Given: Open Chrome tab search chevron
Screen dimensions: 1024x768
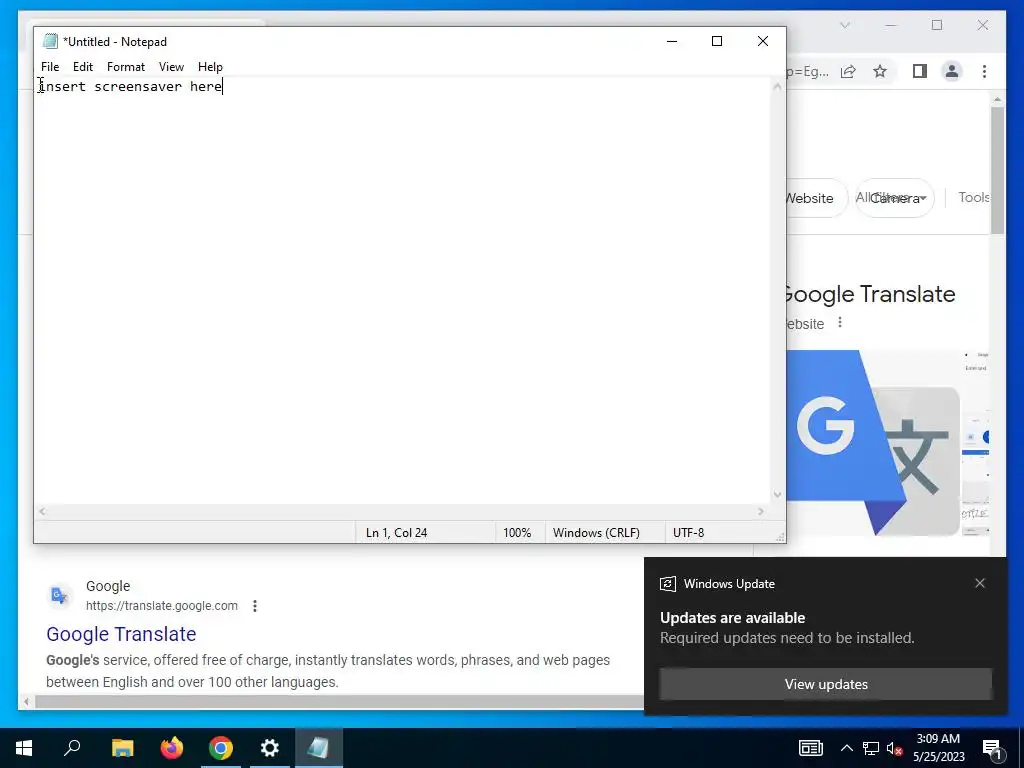Looking at the screenshot, I should (844, 25).
